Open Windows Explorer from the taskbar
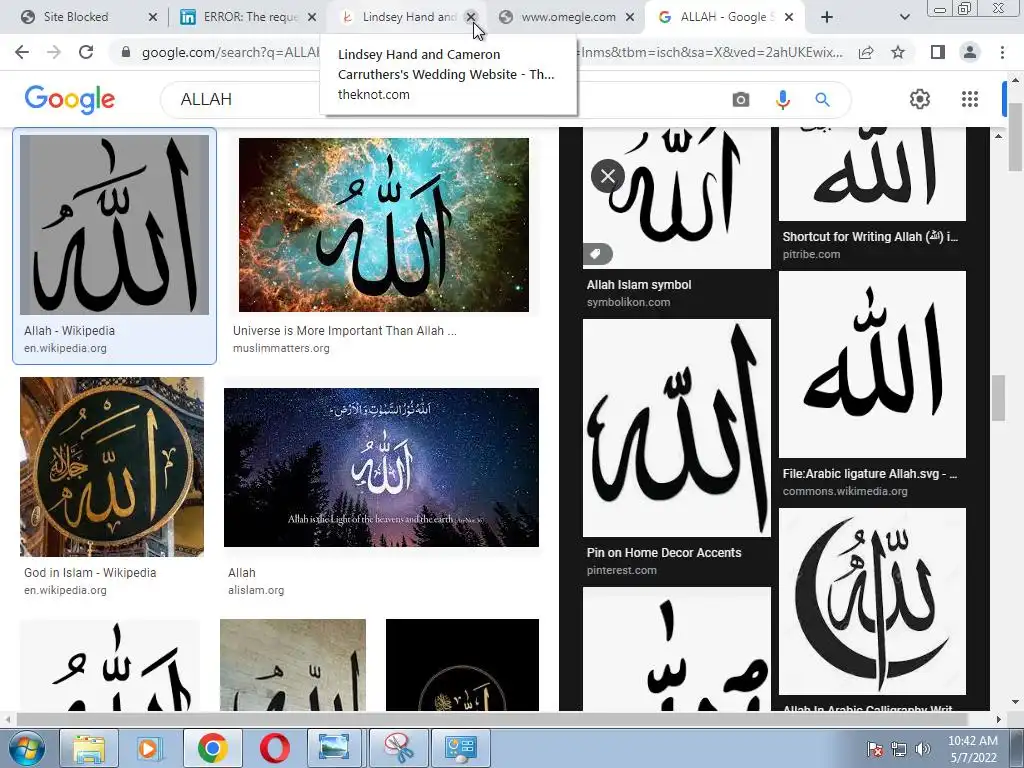This screenshot has height=768, width=1024. (x=89, y=748)
